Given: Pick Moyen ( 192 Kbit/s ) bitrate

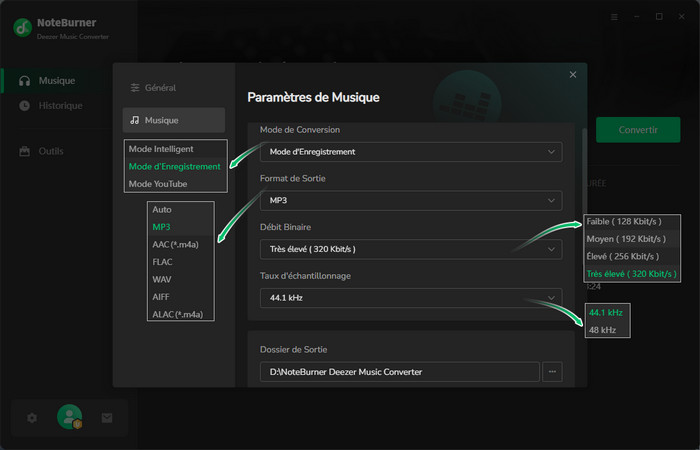Looking at the screenshot, I should pos(632,239).
